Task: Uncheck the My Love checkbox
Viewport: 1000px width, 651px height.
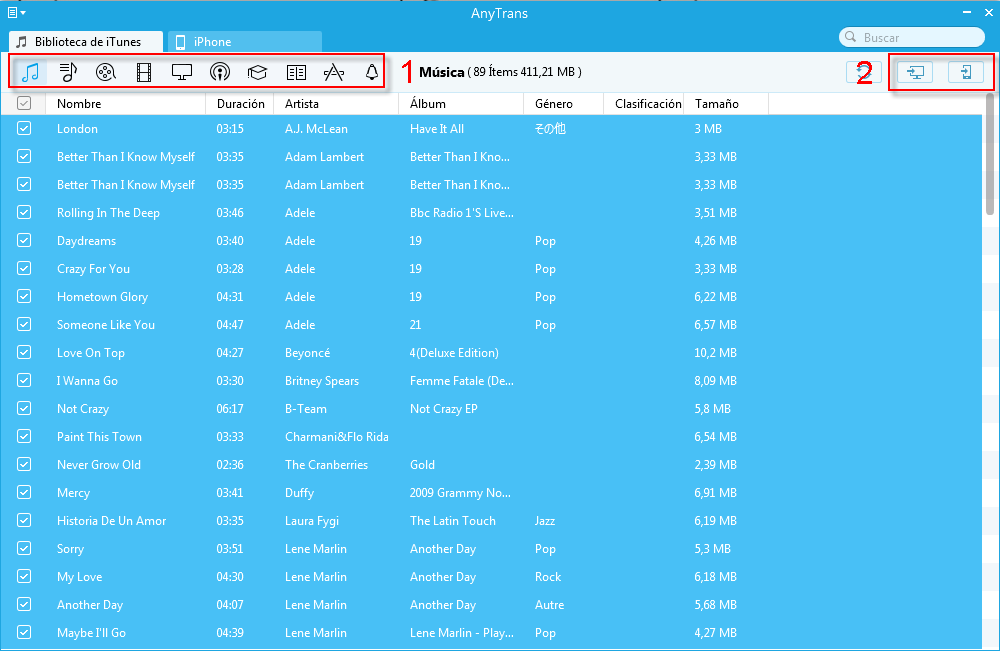Action: (24, 577)
